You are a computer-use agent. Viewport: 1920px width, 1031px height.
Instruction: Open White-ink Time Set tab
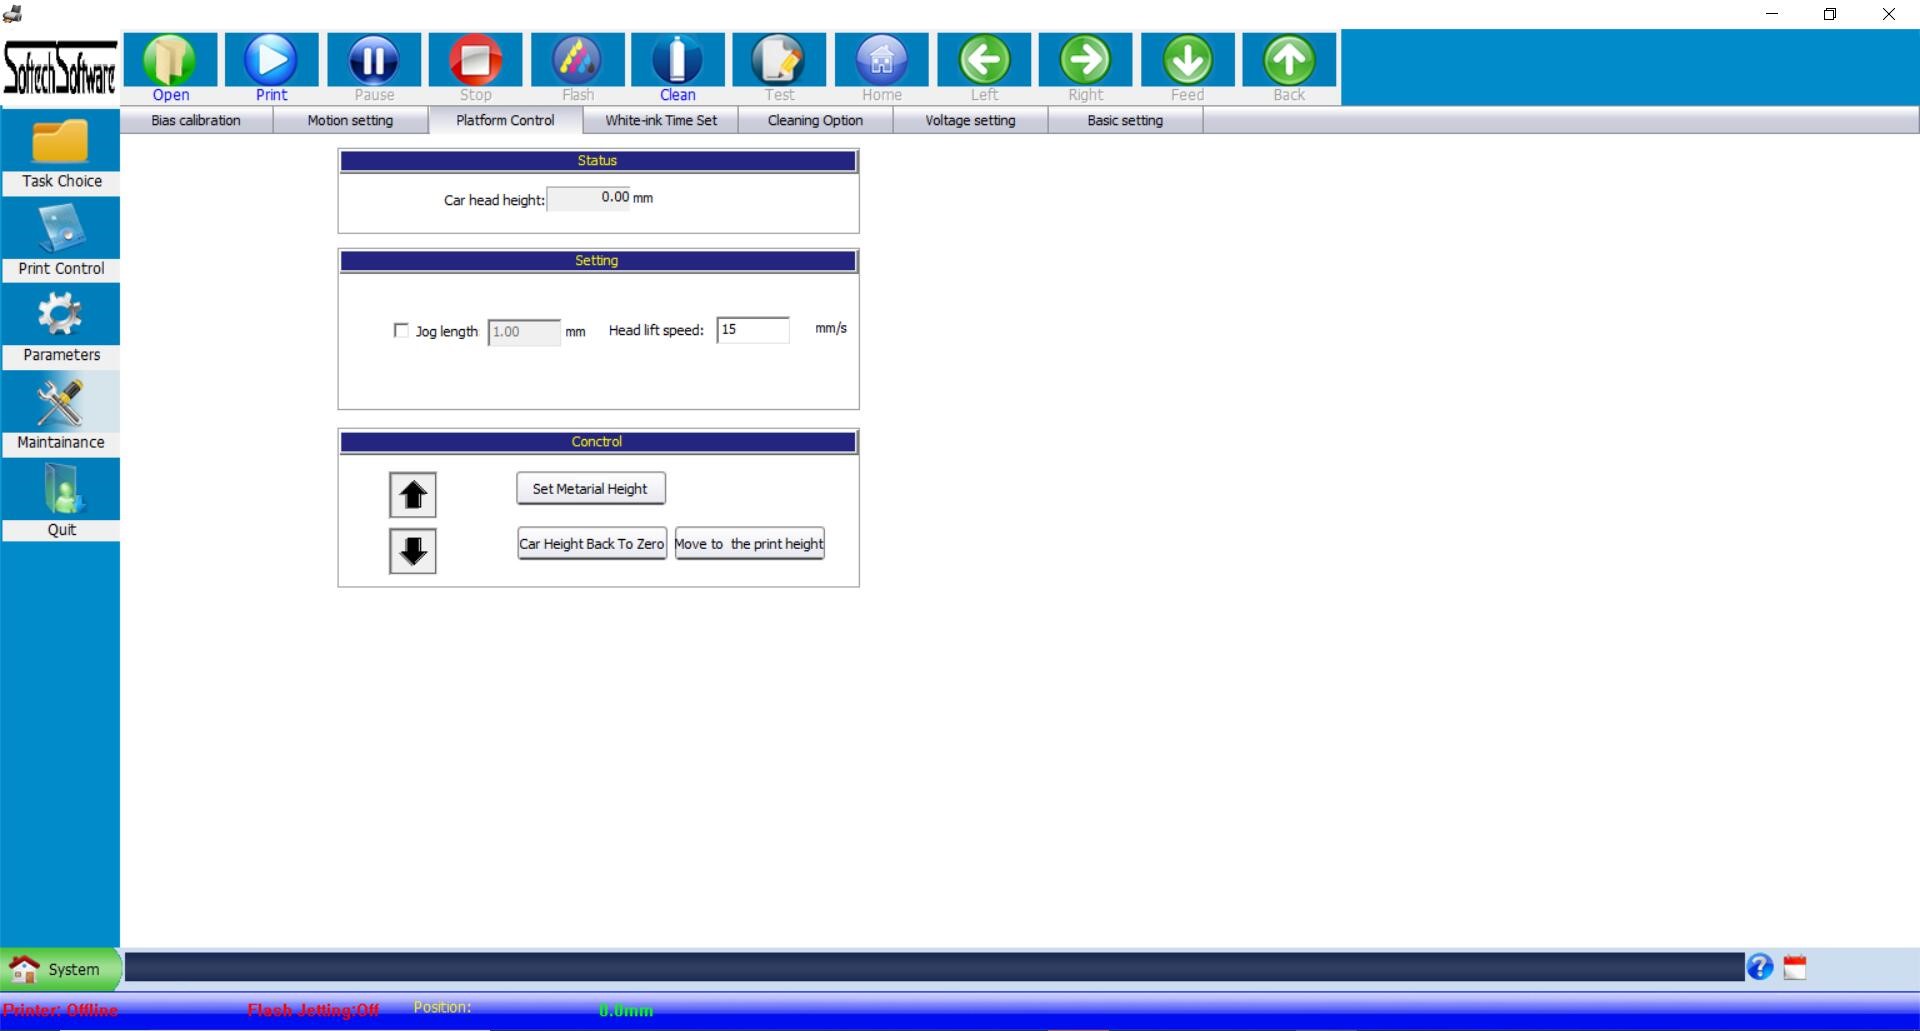(x=661, y=120)
